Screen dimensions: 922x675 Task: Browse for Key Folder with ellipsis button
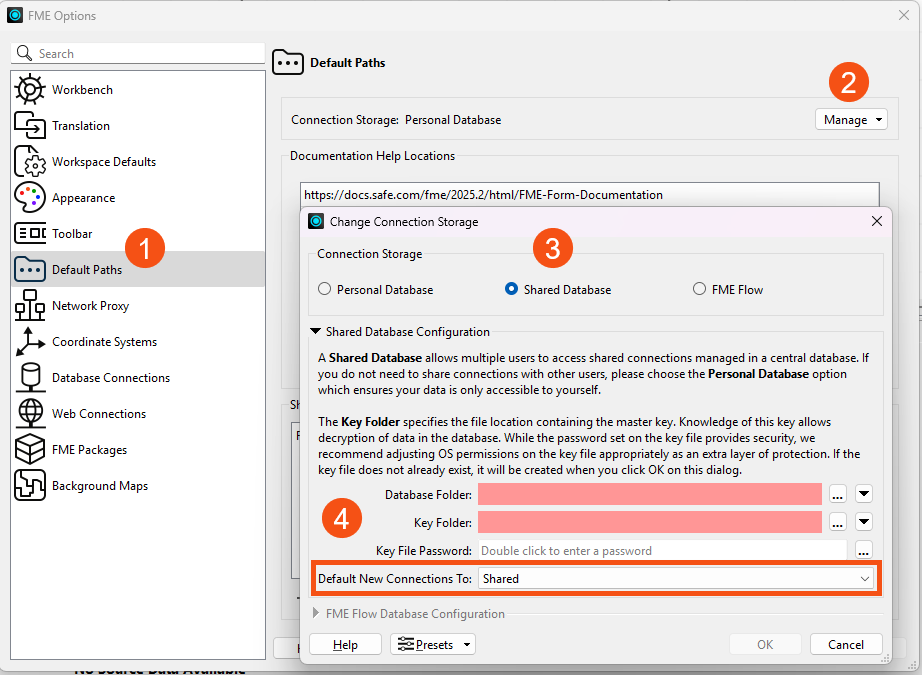[838, 522]
